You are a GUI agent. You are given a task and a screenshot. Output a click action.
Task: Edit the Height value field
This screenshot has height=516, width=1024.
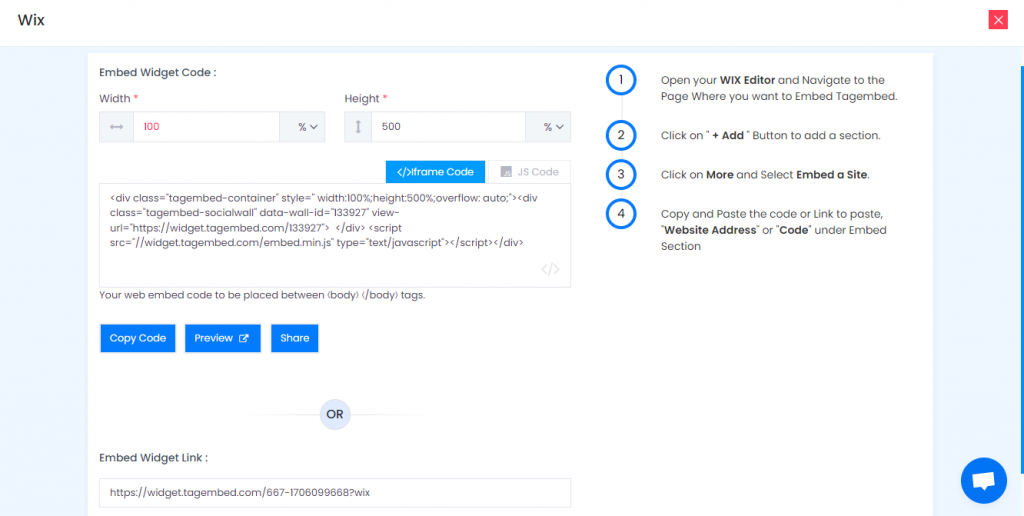coord(448,127)
